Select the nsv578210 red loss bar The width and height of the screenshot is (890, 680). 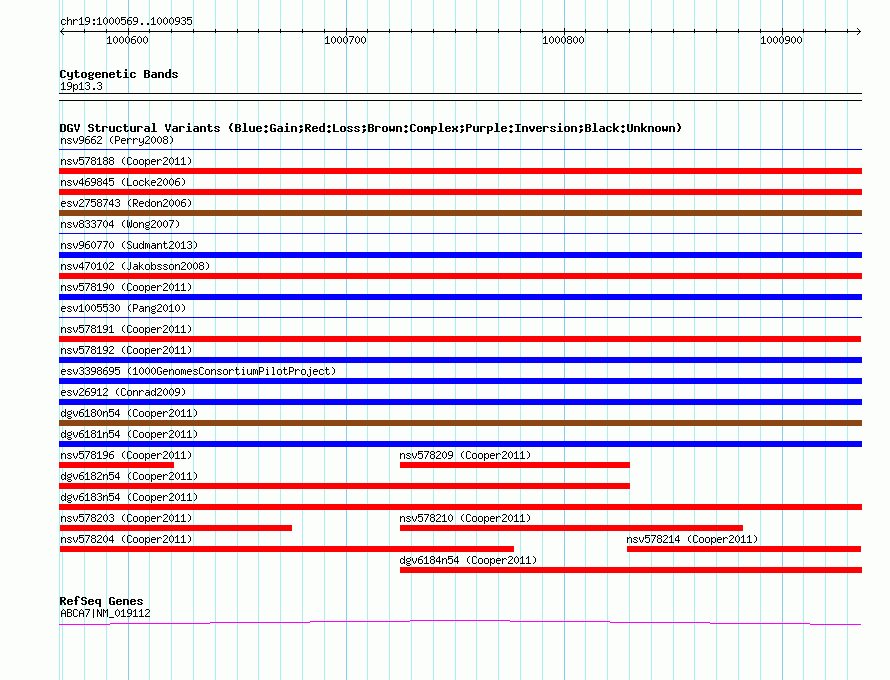[571, 528]
